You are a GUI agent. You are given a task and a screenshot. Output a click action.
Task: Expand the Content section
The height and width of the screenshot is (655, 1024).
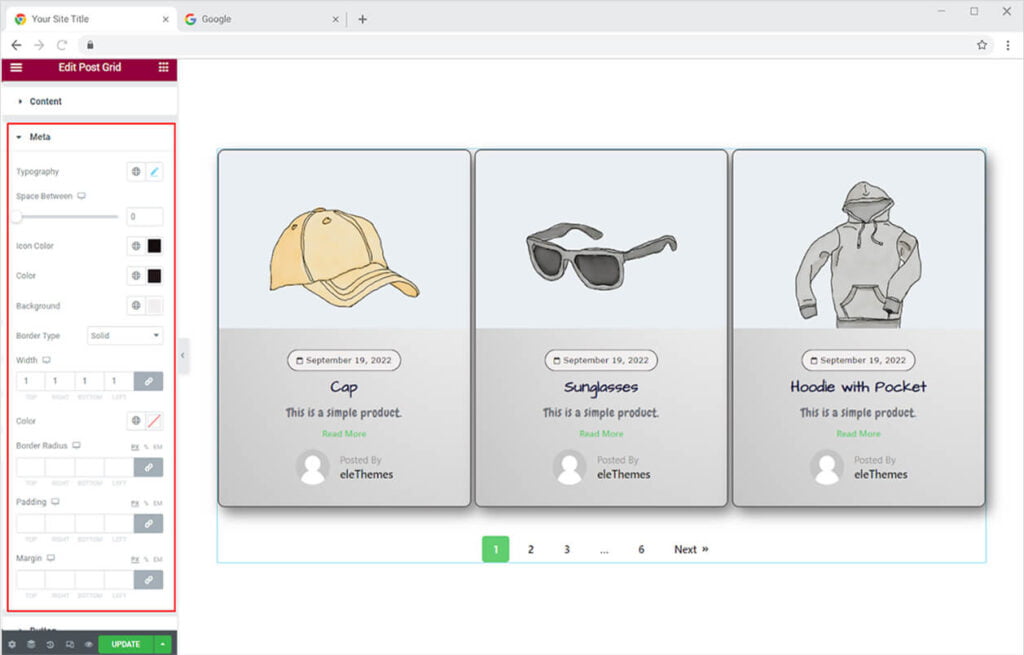click(x=45, y=101)
